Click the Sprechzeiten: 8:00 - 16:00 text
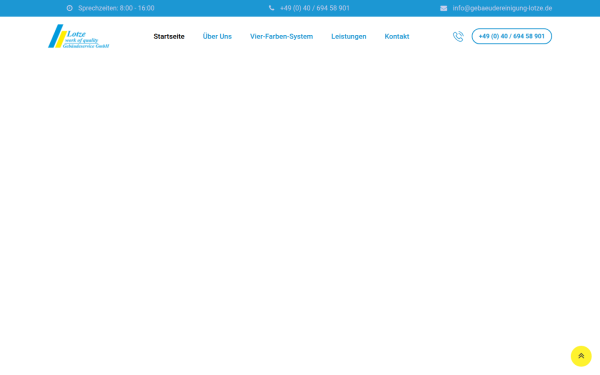 [x=116, y=8]
